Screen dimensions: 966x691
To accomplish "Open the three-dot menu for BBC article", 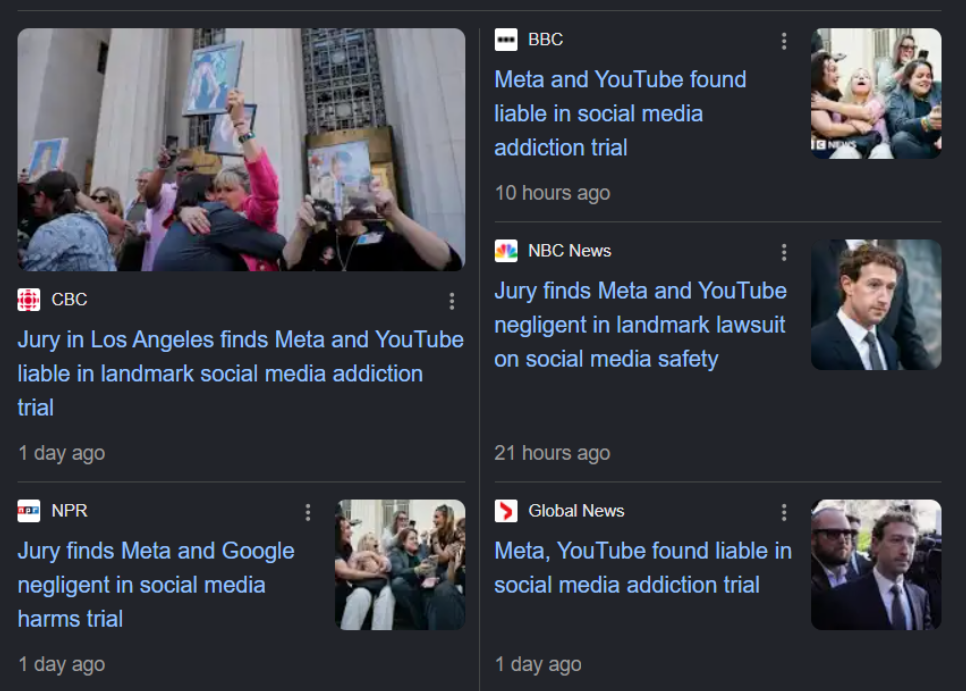I will pyautogui.click(x=784, y=41).
